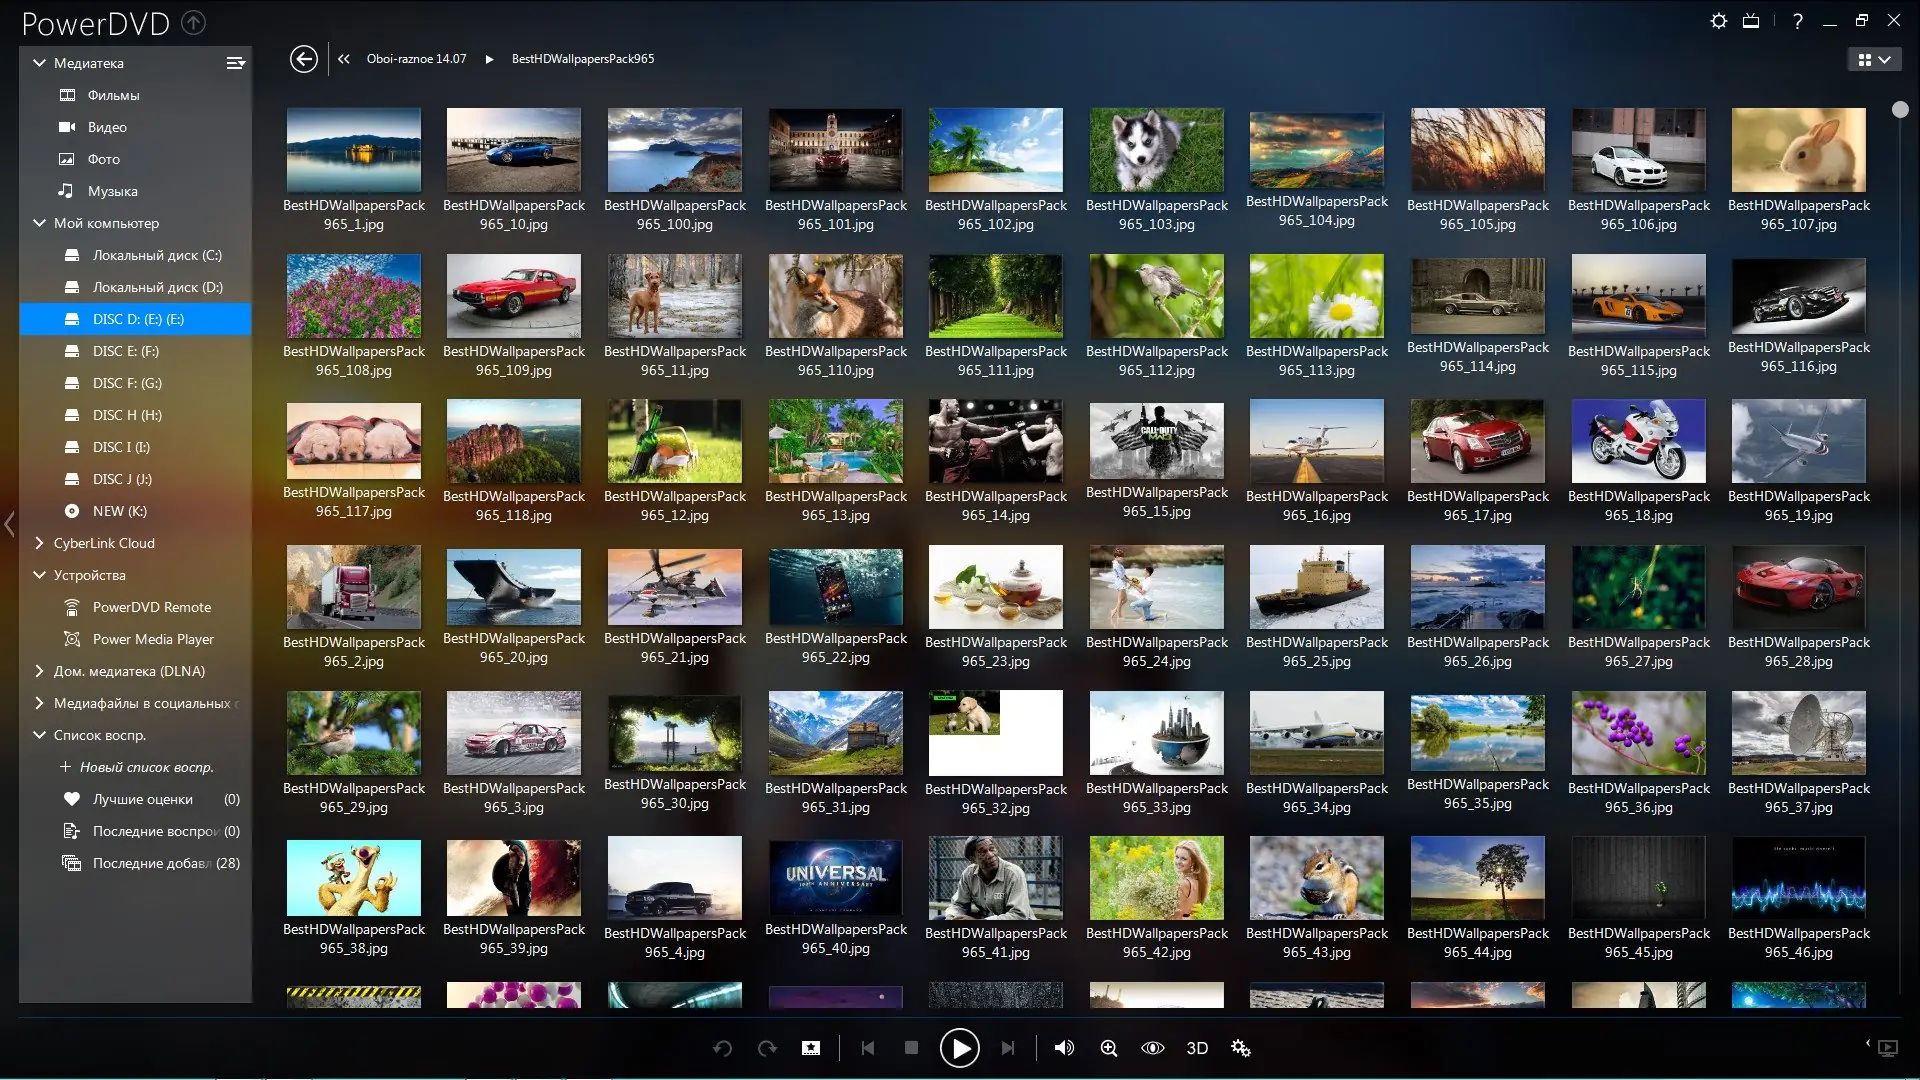The image size is (1920, 1080).
Task: Toggle 3D playback mode
Action: pyautogui.click(x=1197, y=1048)
